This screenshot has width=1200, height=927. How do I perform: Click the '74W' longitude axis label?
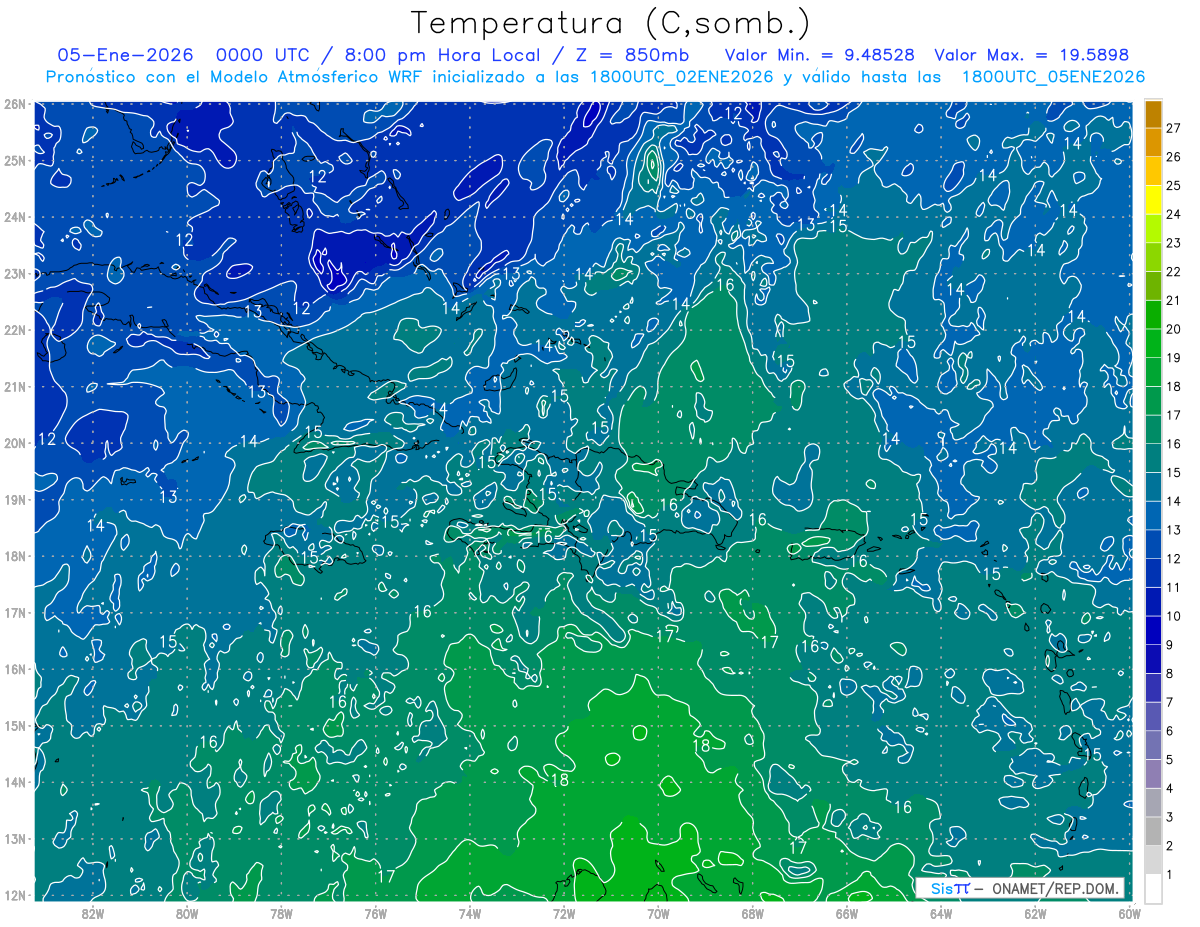click(x=470, y=913)
